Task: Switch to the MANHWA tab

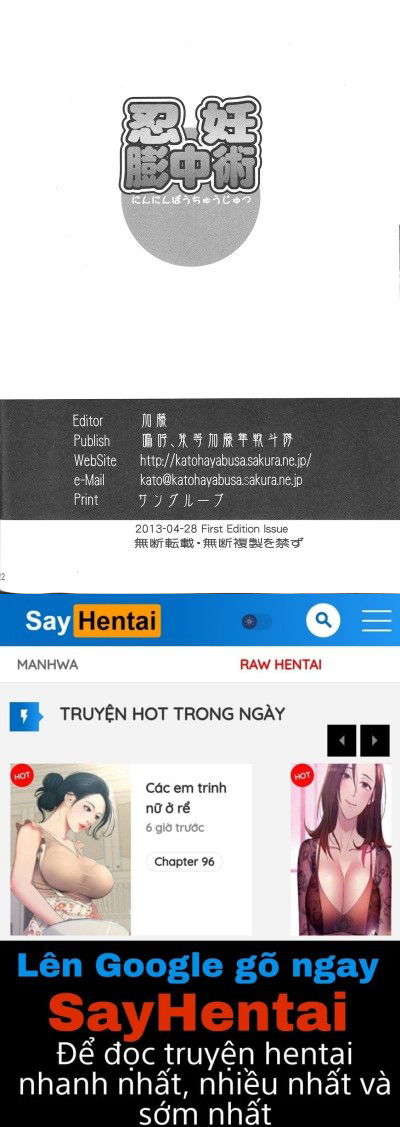Action: pyautogui.click(x=47, y=665)
